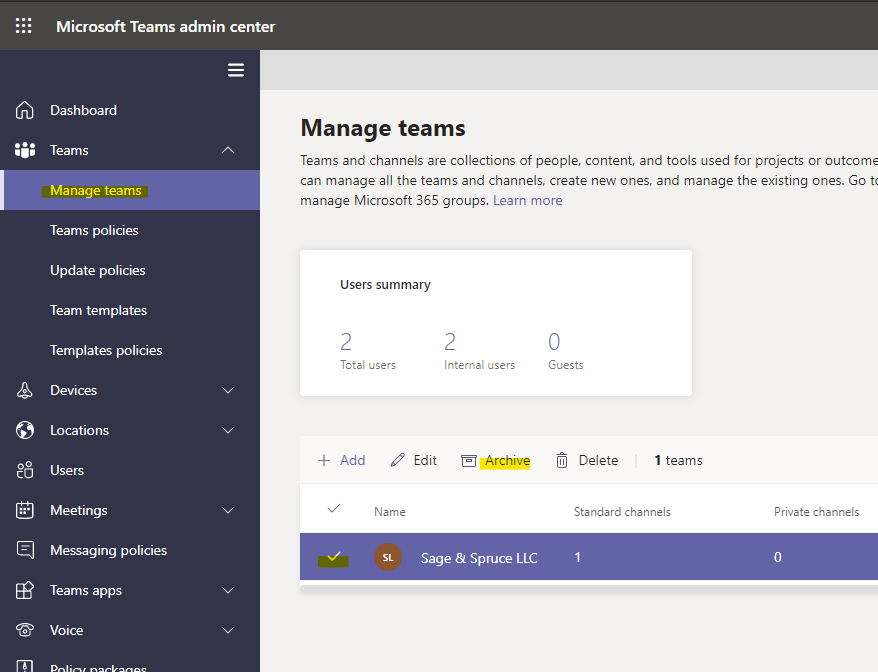
Task: Expand the Locations section chevron
Action: click(x=228, y=430)
